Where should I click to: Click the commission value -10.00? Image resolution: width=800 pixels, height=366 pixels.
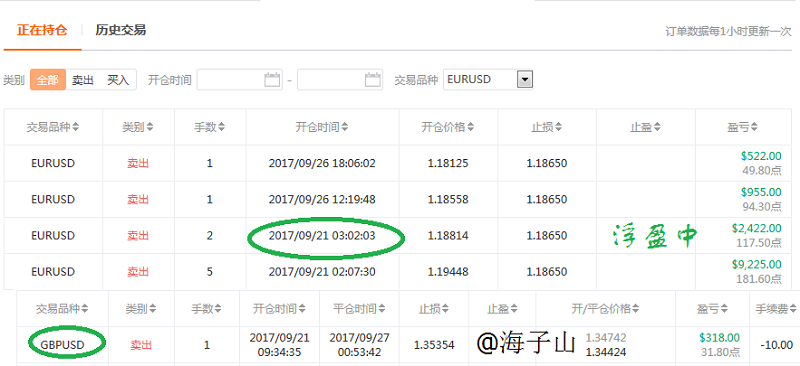click(776, 345)
